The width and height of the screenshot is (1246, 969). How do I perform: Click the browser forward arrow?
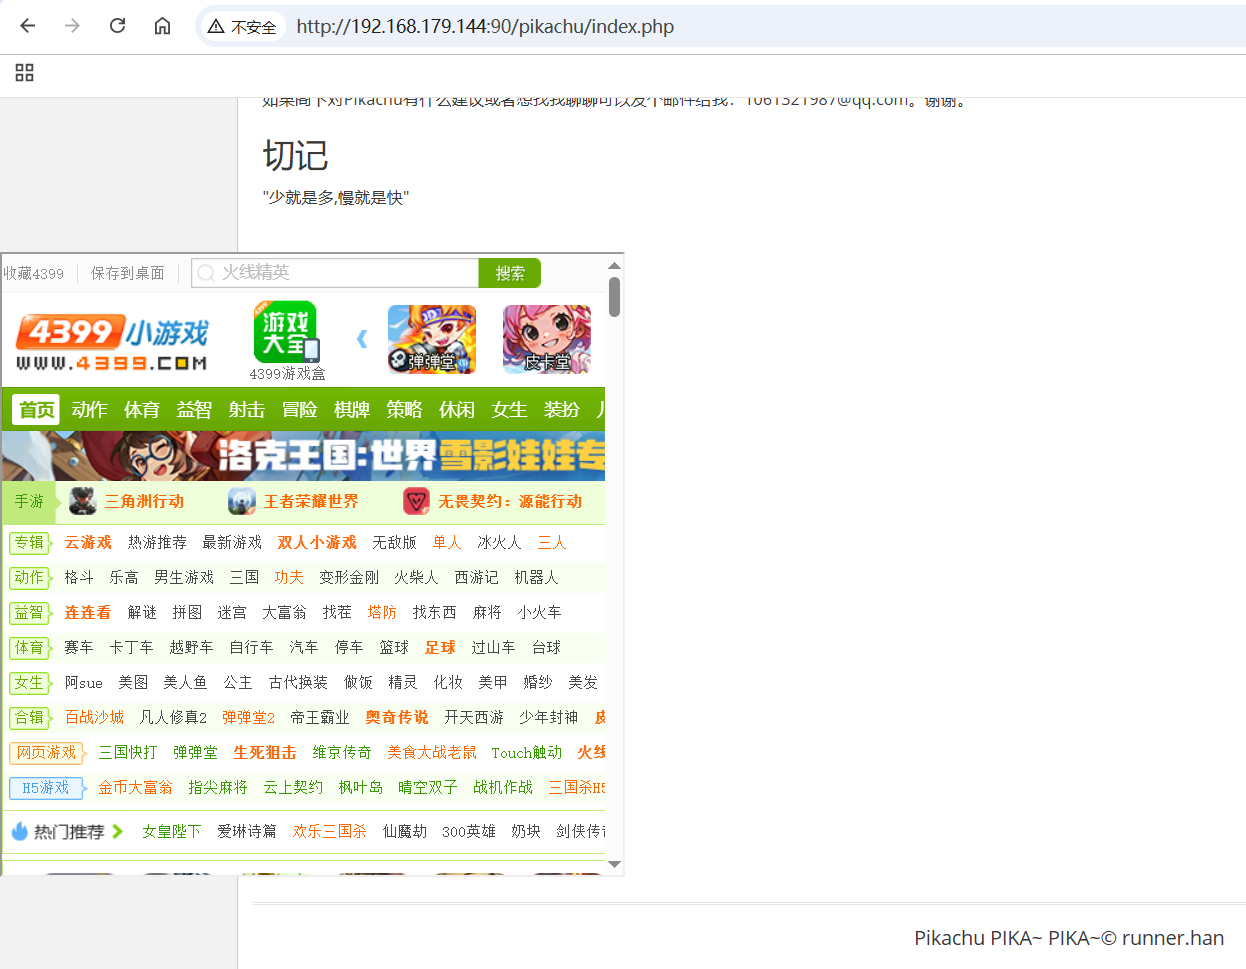point(72,26)
